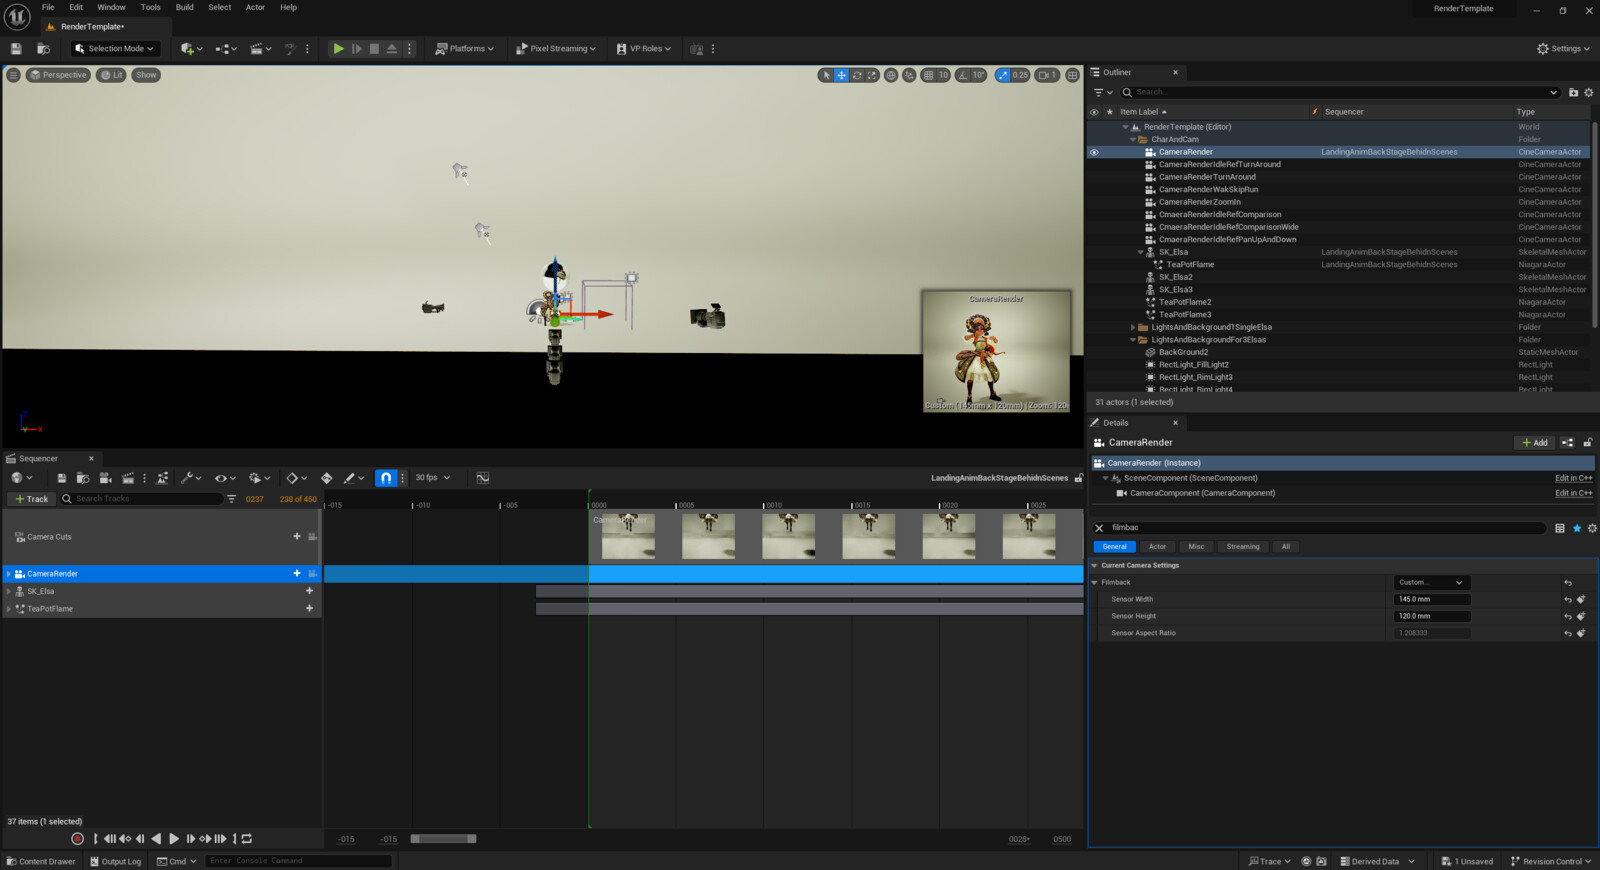The height and width of the screenshot is (870, 1600).
Task: Click Sequencer create camera icon
Action: pos(105,478)
